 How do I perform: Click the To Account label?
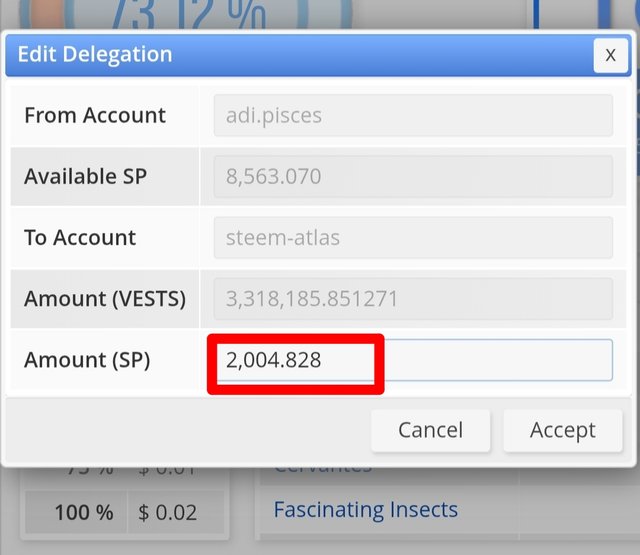80,238
